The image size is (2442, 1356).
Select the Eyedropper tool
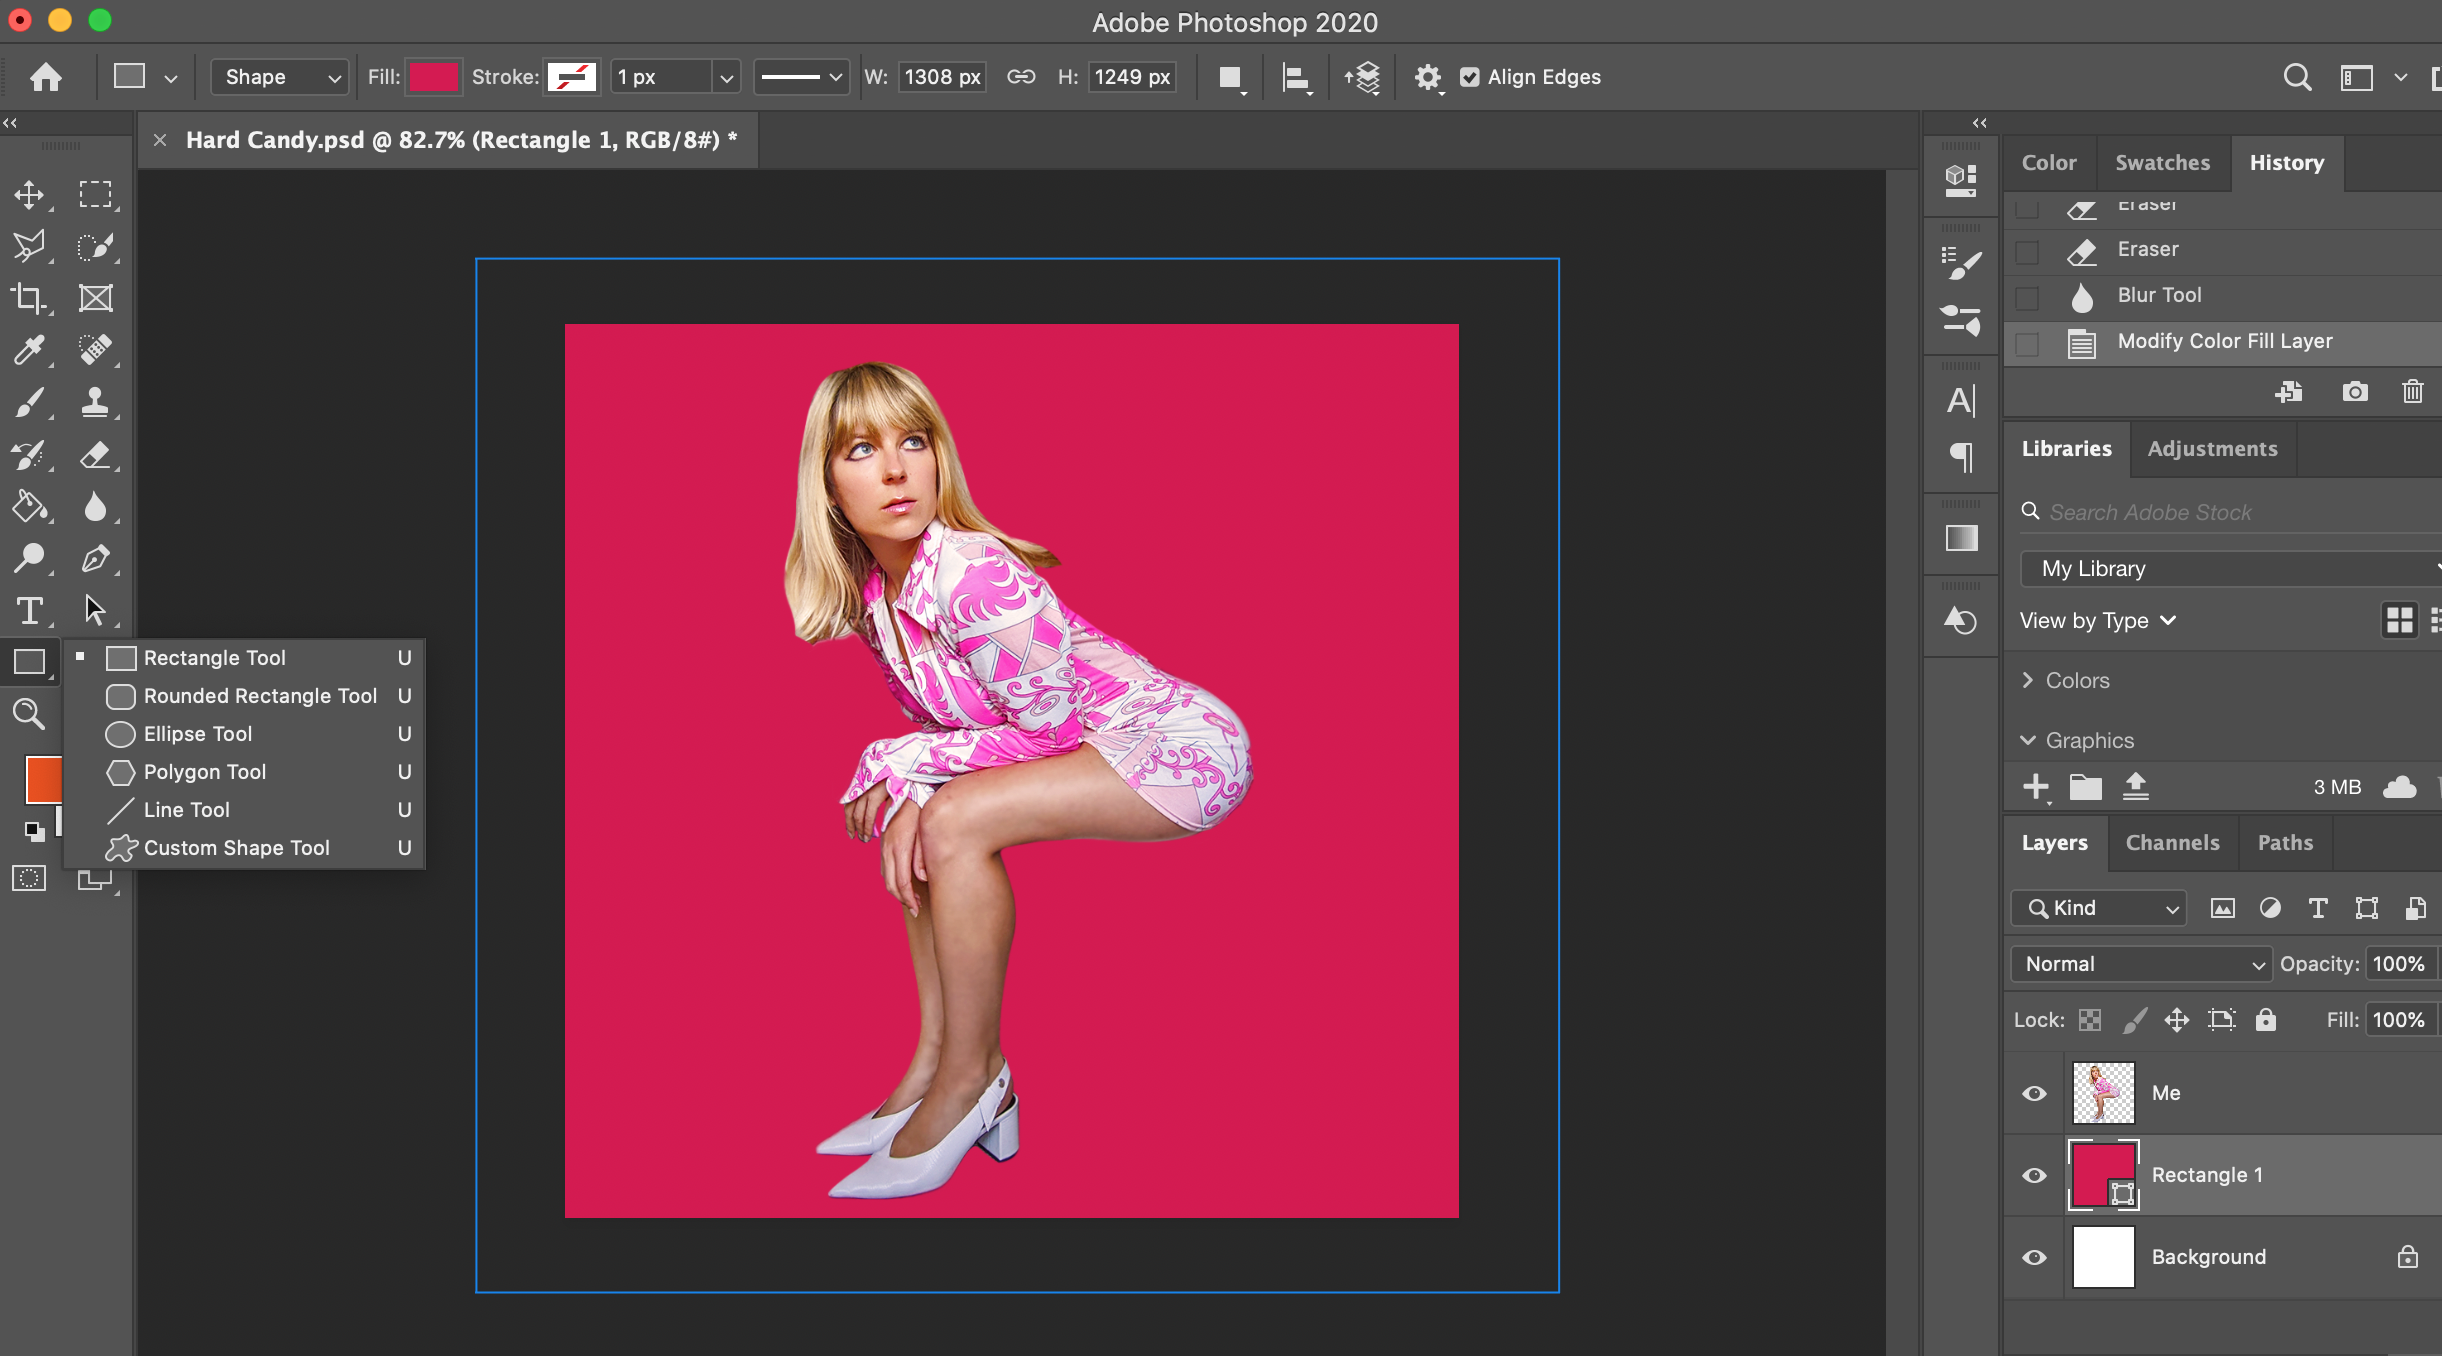[29, 350]
